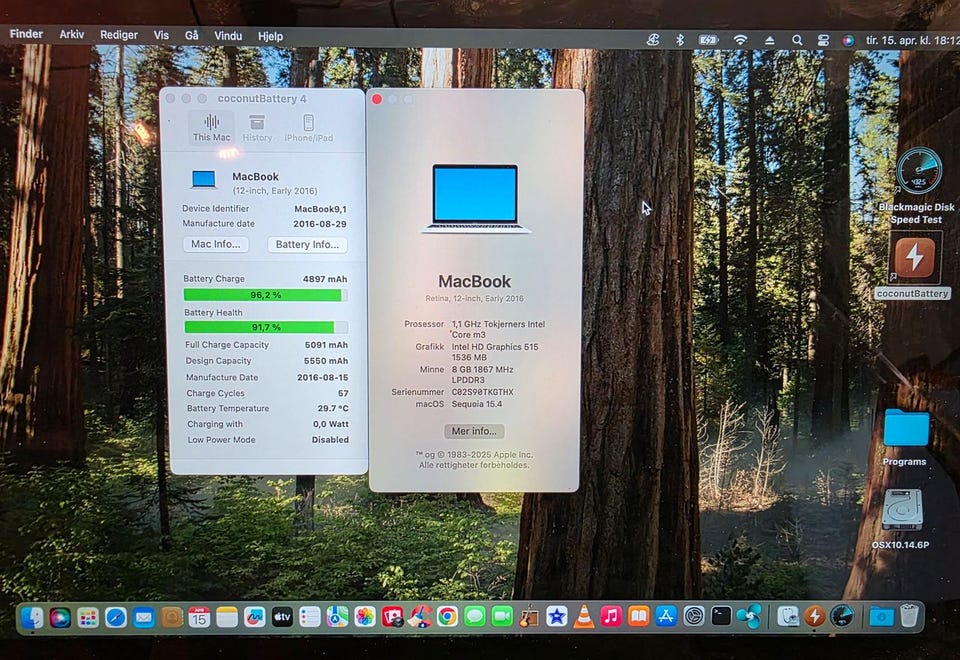Open Calendar from the Dock
The image size is (960, 660).
point(199,617)
